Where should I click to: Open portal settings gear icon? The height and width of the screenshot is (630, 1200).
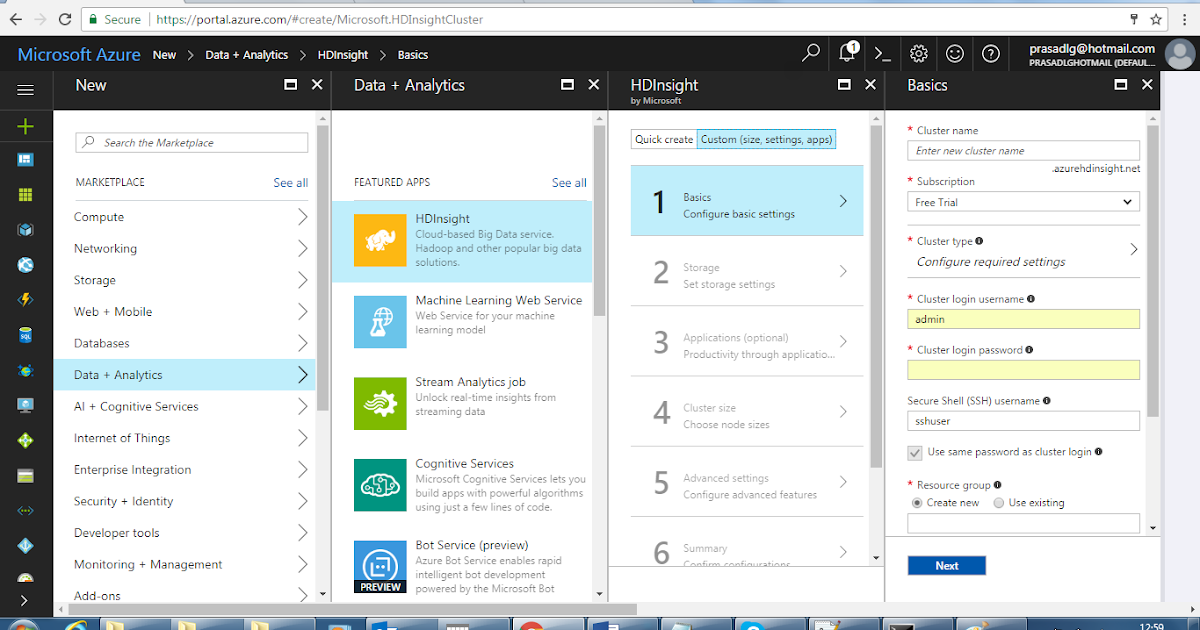[918, 54]
